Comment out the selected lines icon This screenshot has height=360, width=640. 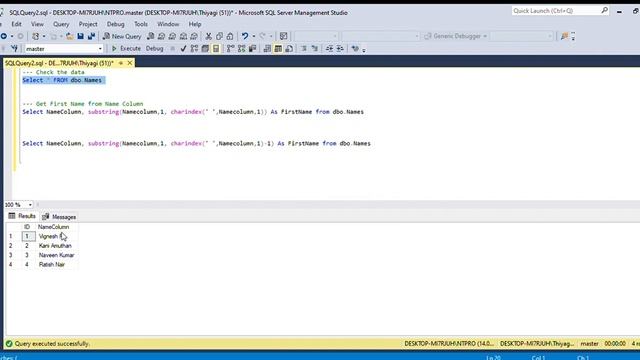coord(304,49)
